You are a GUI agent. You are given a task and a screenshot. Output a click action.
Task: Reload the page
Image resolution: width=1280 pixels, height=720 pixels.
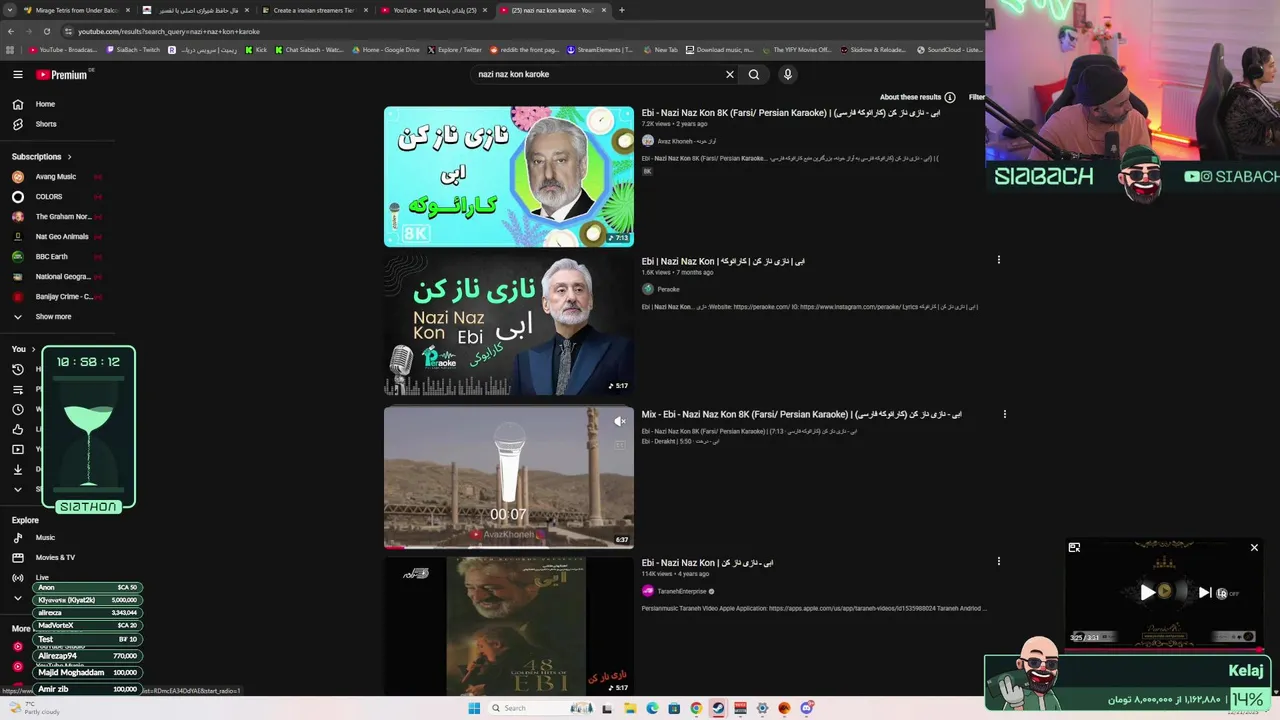click(x=46, y=31)
